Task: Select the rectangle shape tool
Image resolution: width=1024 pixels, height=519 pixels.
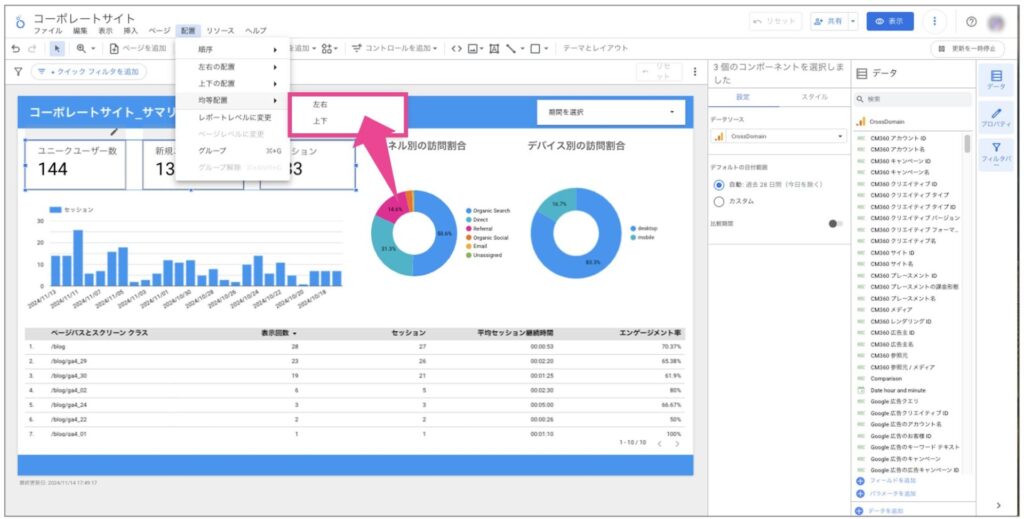Action: tap(535, 48)
